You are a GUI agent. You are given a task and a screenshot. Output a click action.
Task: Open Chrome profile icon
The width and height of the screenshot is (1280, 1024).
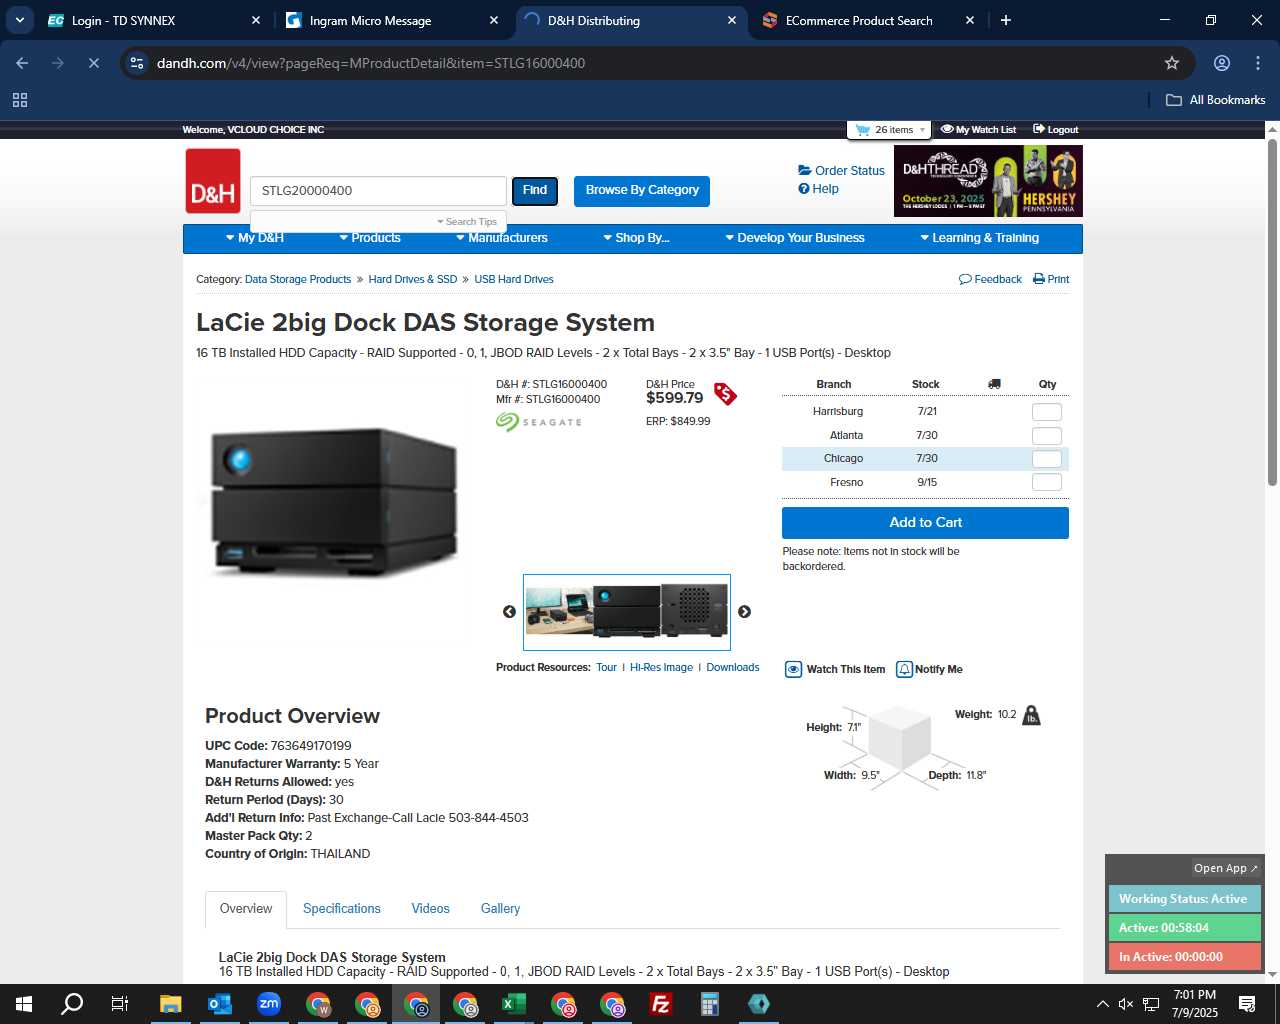1222,63
